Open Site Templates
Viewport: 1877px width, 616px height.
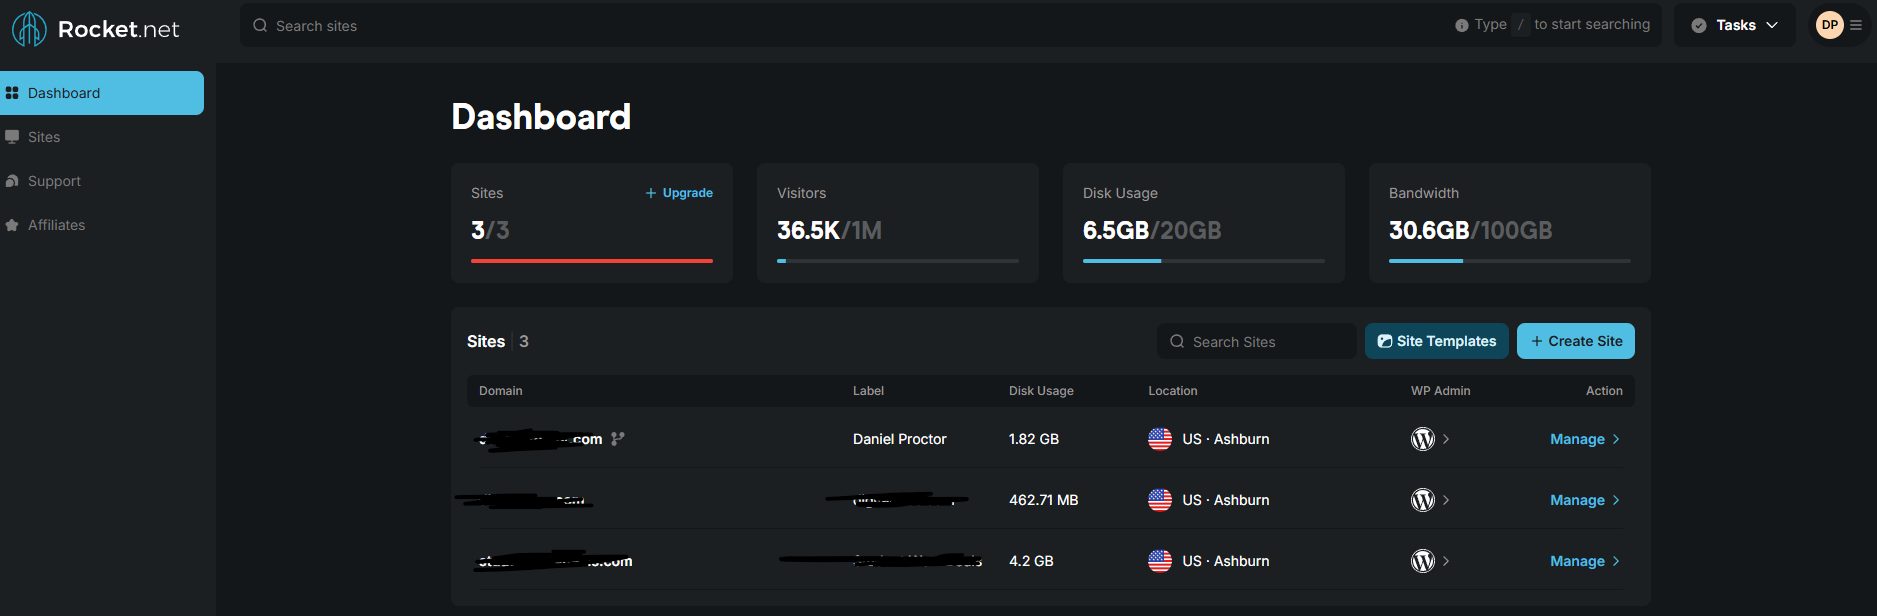1436,341
